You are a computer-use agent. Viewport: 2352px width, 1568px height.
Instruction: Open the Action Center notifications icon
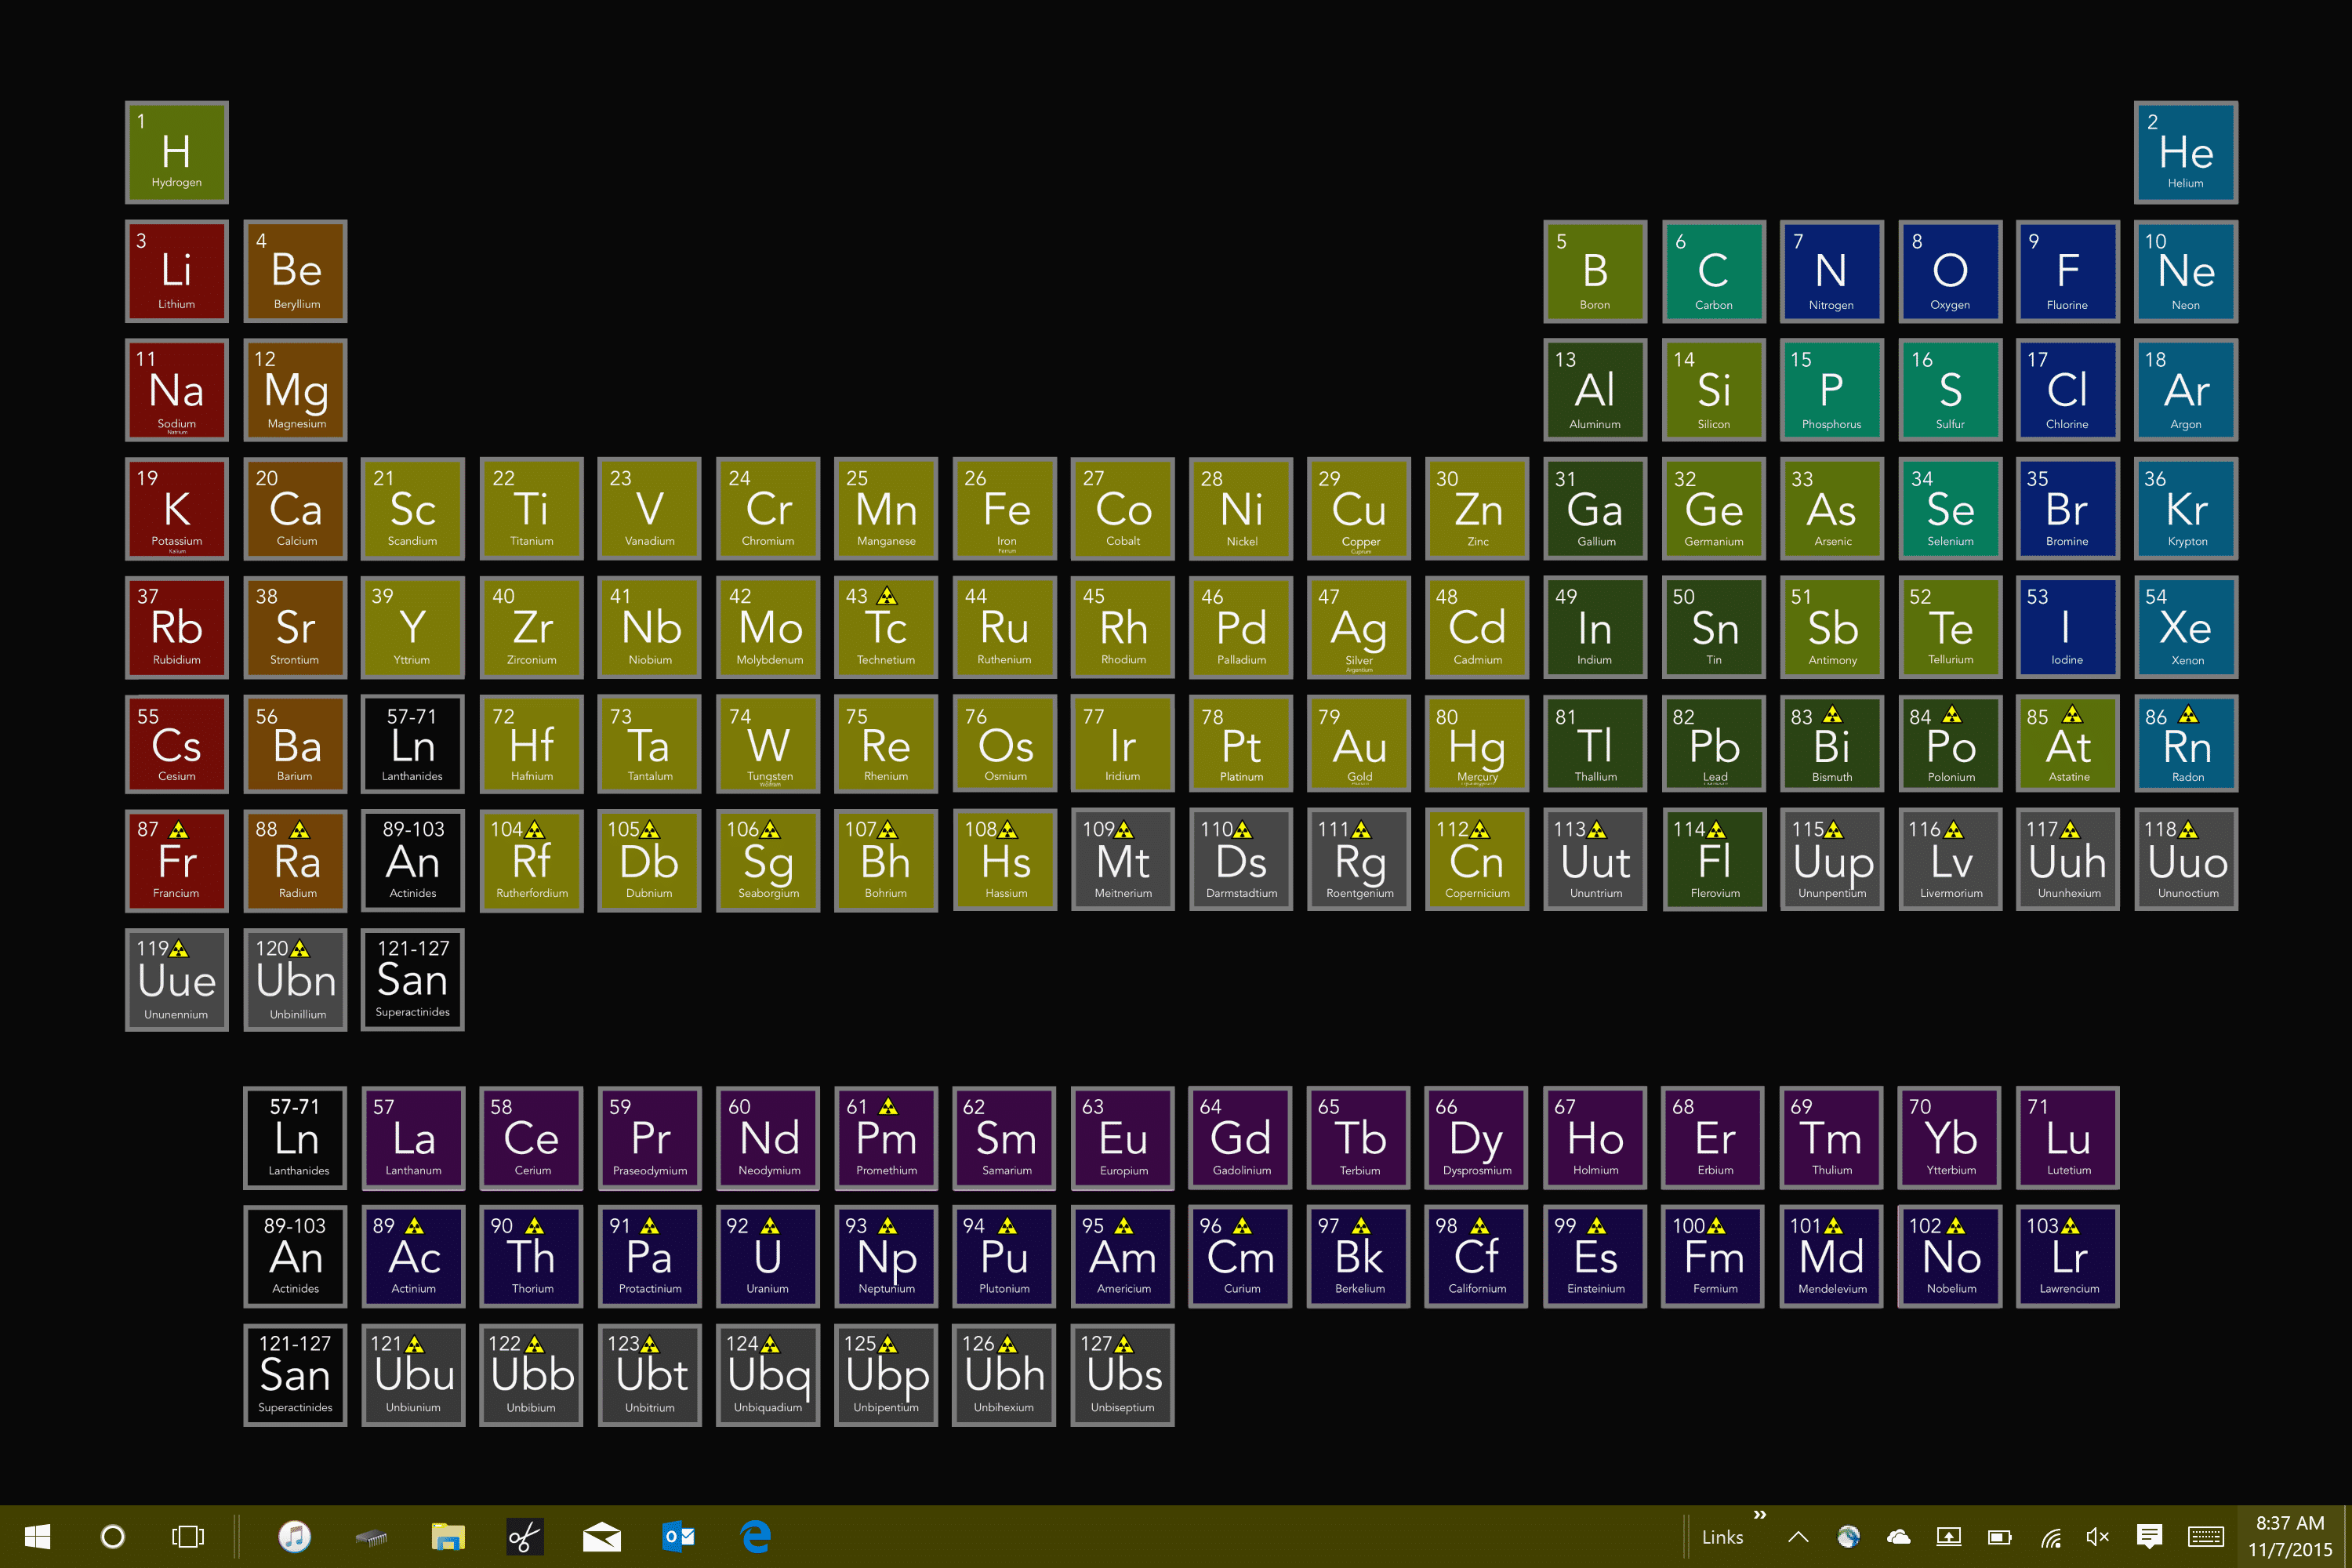pos(2149,1536)
